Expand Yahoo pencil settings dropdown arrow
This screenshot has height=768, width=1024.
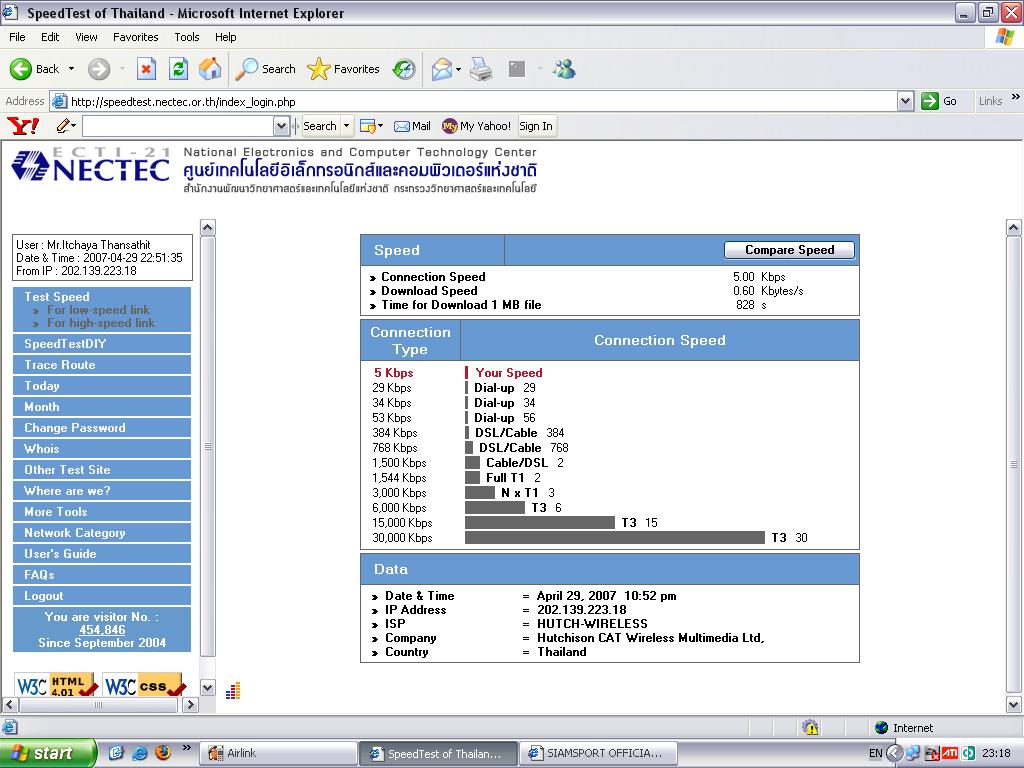click(74, 125)
